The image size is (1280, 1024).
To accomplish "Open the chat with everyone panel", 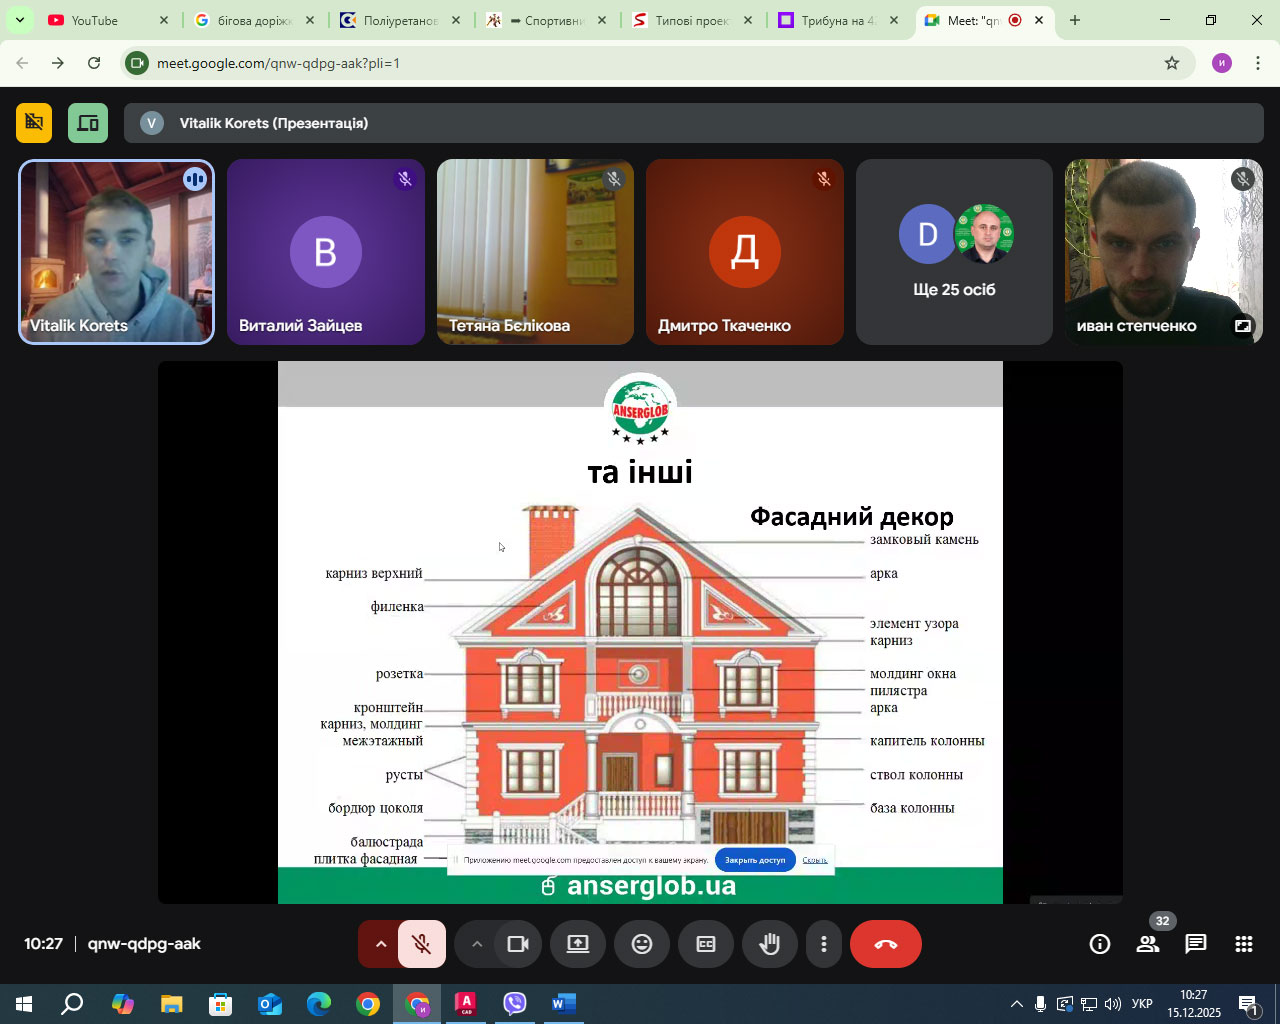I will (1196, 944).
